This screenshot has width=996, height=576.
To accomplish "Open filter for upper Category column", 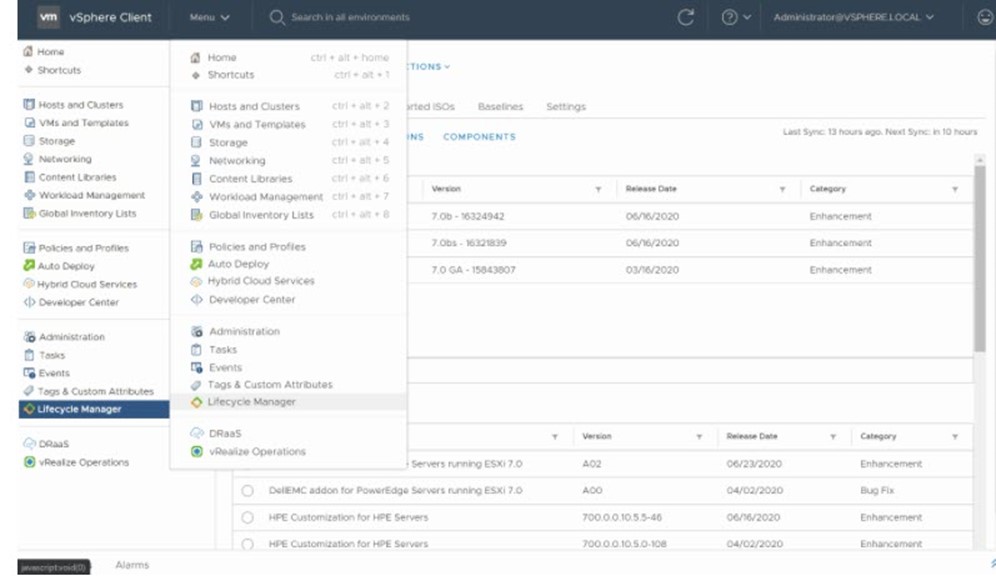I will click(955, 189).
